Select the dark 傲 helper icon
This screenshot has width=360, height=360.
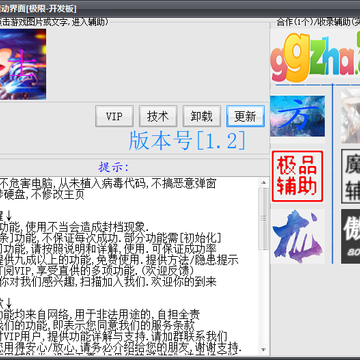pos(350,236)
